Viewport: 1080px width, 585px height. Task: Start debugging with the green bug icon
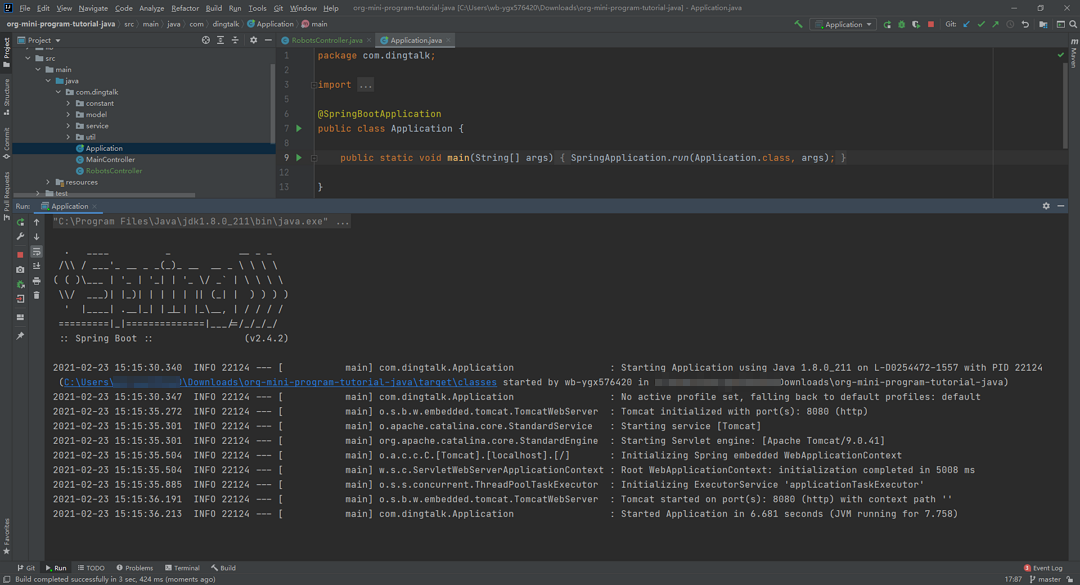901,24
